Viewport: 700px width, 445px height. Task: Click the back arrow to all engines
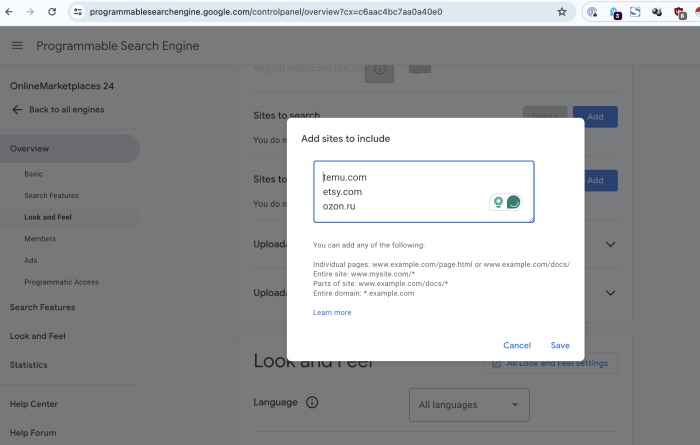click(17, 110)
